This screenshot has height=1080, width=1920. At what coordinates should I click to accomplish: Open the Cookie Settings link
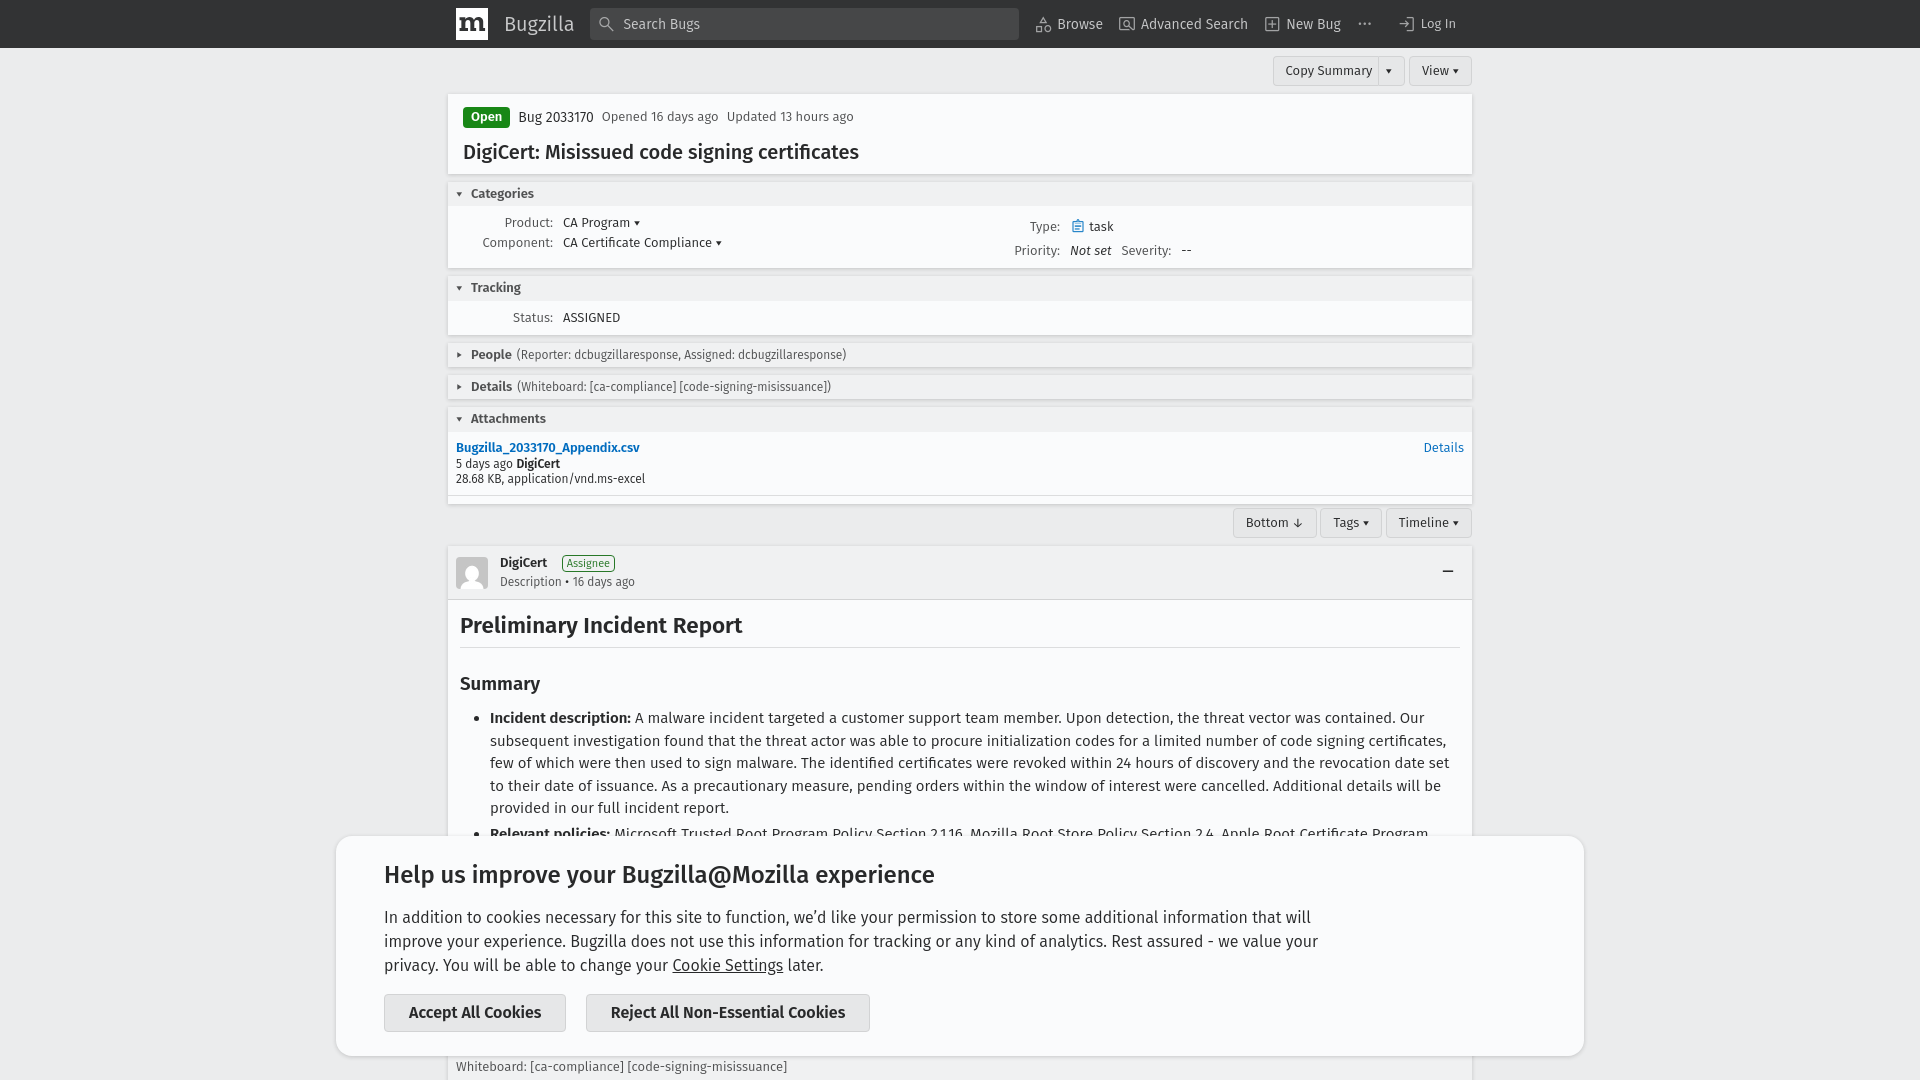click(x=727, y=966)
